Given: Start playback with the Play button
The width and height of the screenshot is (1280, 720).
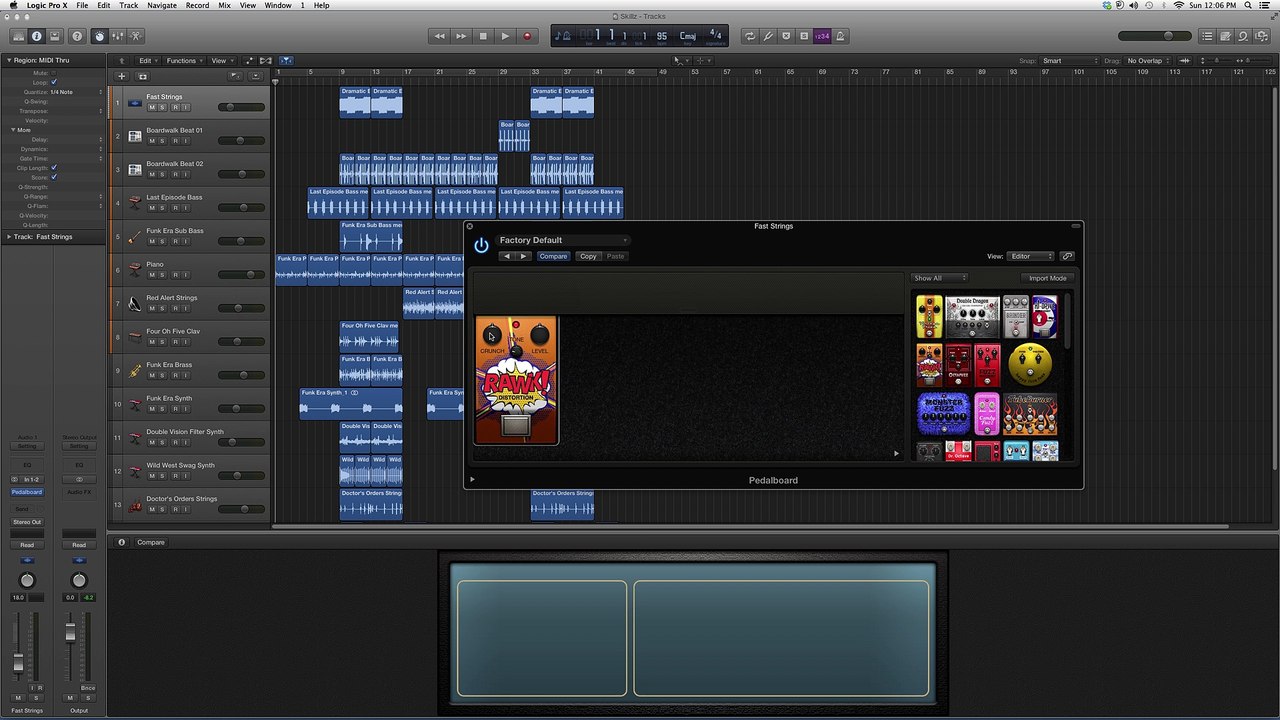Looking at the screenshot, I should [x=505, y=36].
